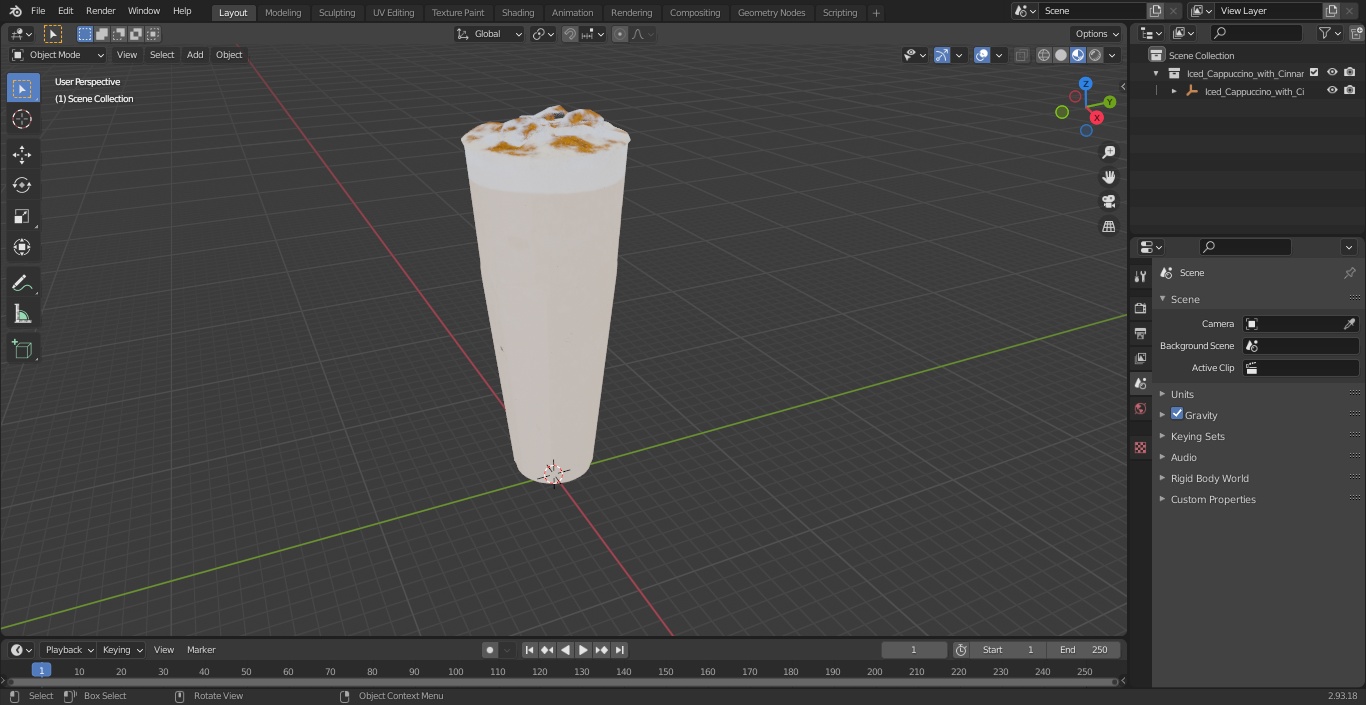Select the Measure tool
Image resolution: width=1366 pixels, height=705 pixels.
click(x=22, y=315)
